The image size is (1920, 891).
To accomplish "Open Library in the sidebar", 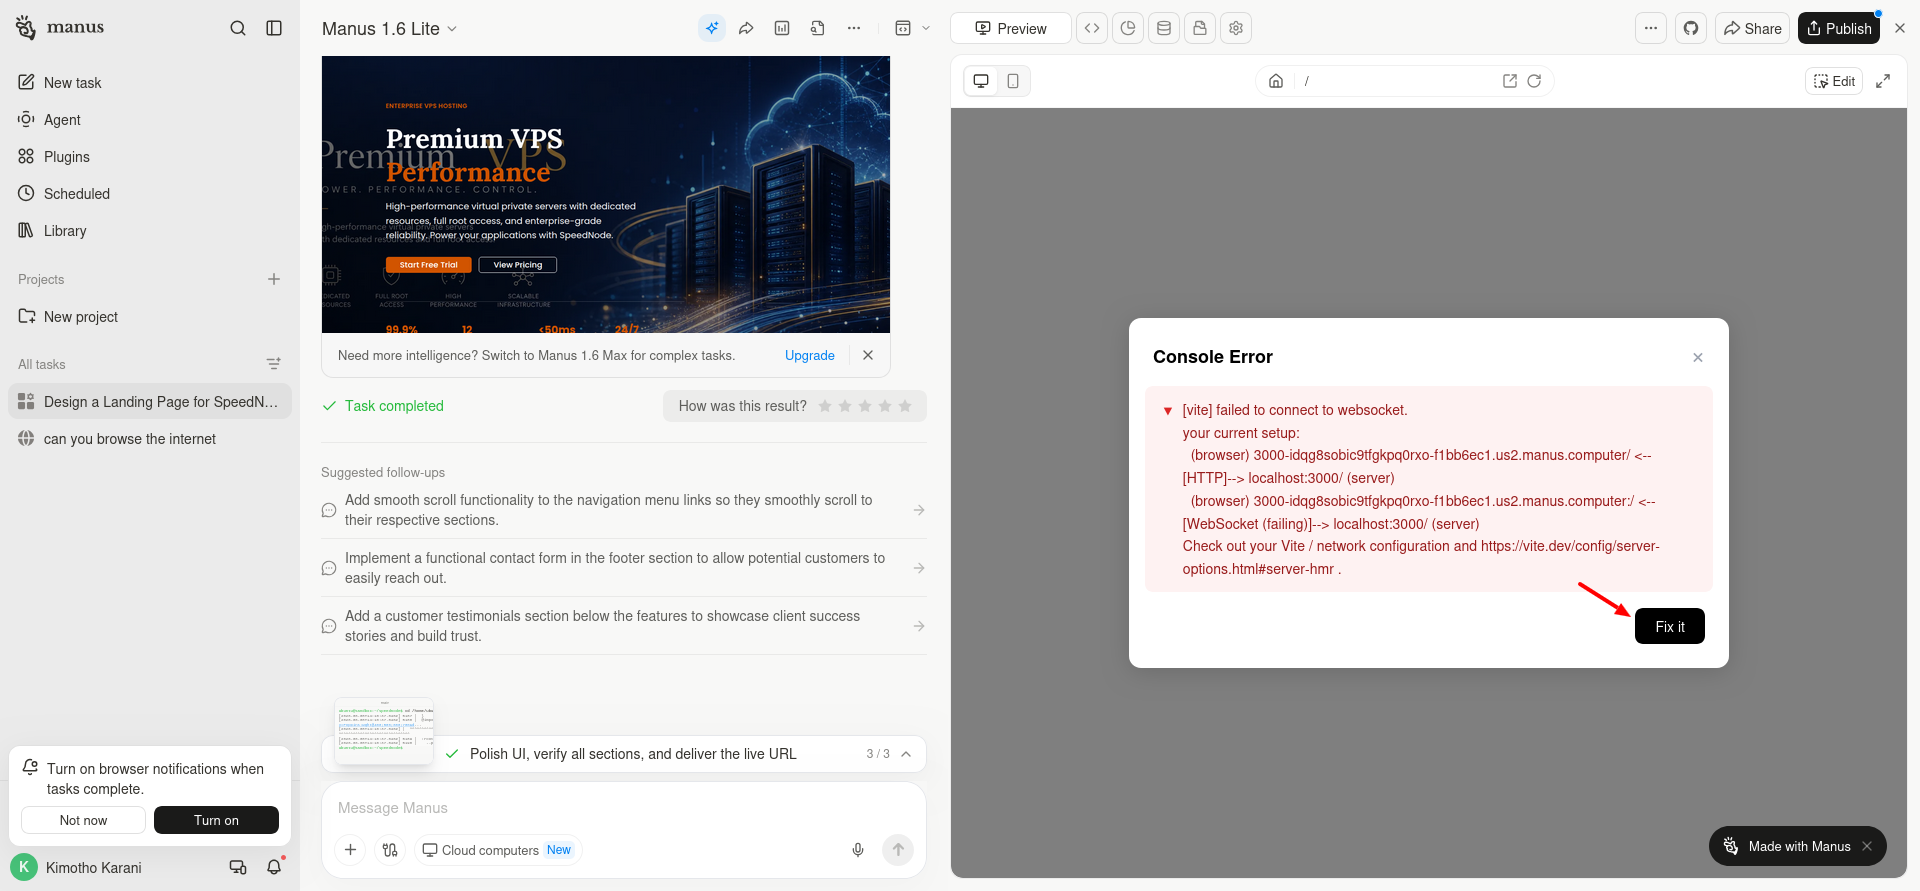I will 150,231.
